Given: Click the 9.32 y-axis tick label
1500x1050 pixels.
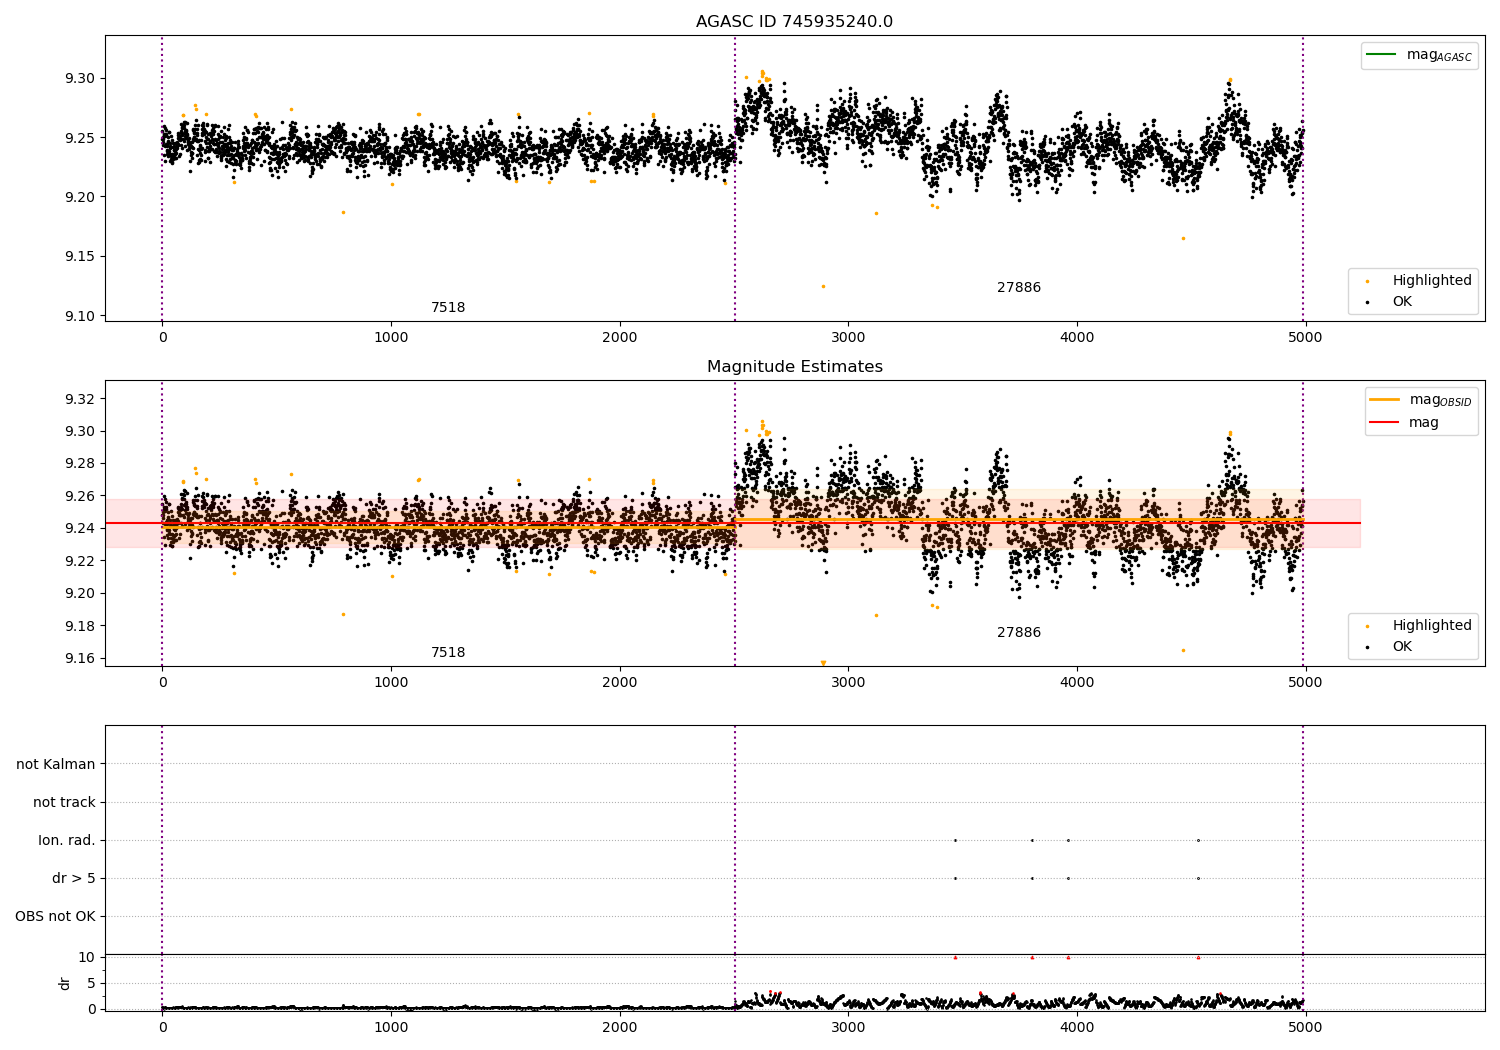Looking at the screenshot, I should [x=80, y=400].
